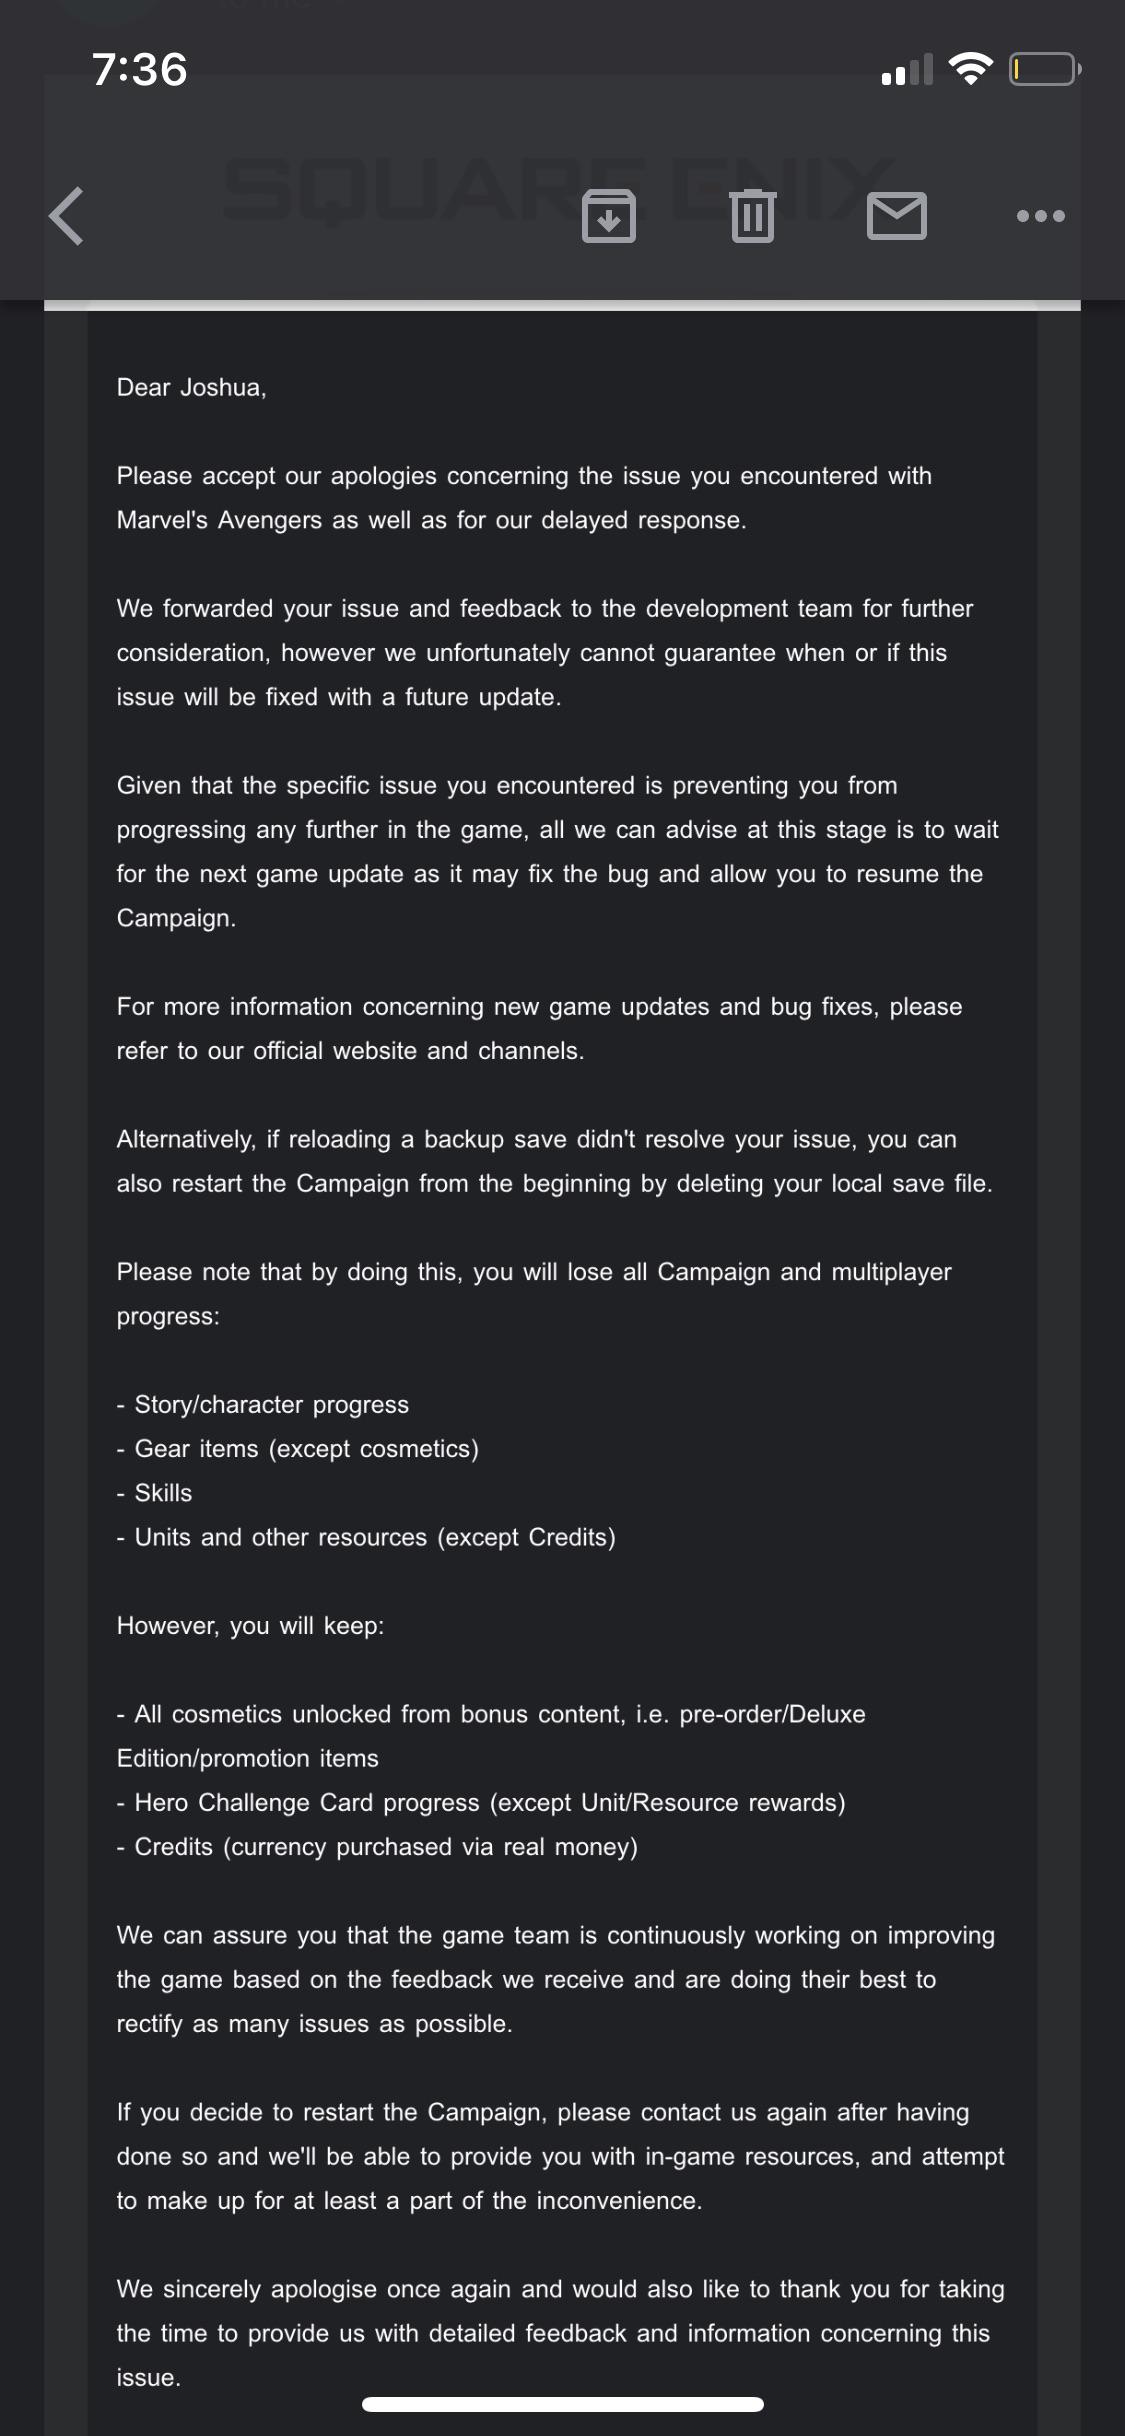Open the ellipsis more-actions menu

(x=1040, y=216)
